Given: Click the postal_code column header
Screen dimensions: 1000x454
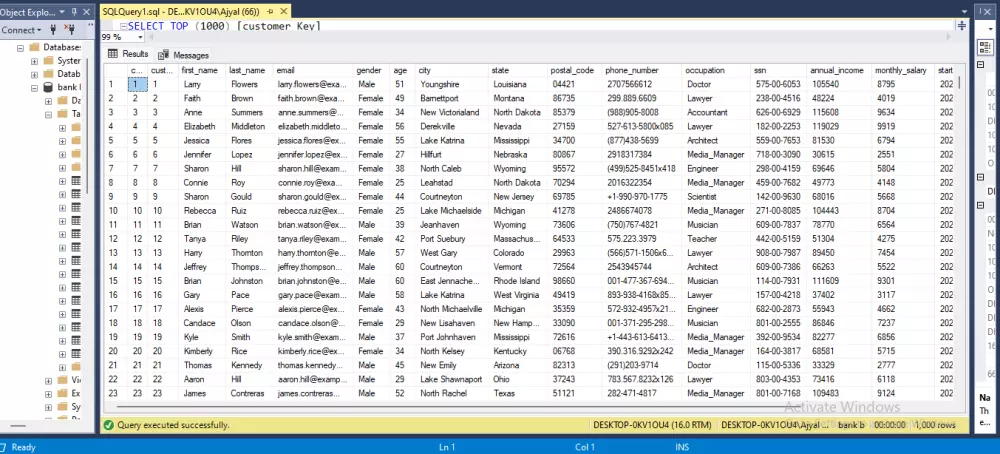Looking at the screenshot, I should point(573,70).
